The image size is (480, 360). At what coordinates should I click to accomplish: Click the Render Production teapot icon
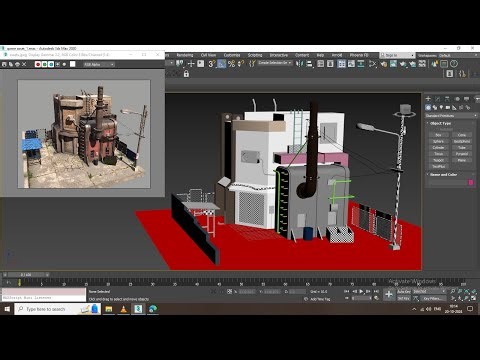pyautogui.click(x=403, y=63)
